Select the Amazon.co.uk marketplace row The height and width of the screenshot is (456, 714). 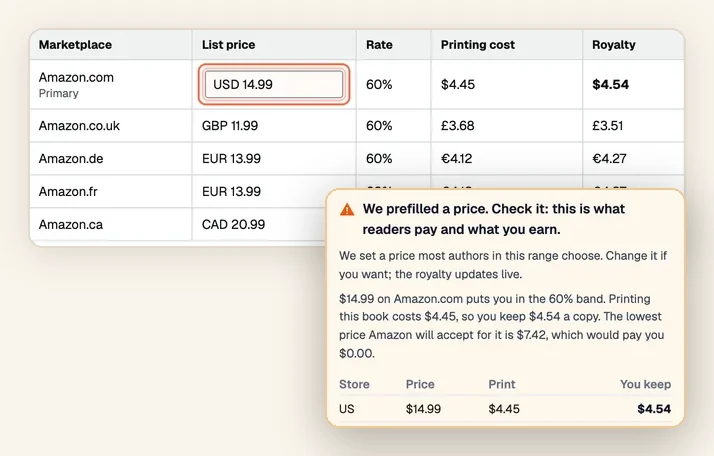pos(357,126)
